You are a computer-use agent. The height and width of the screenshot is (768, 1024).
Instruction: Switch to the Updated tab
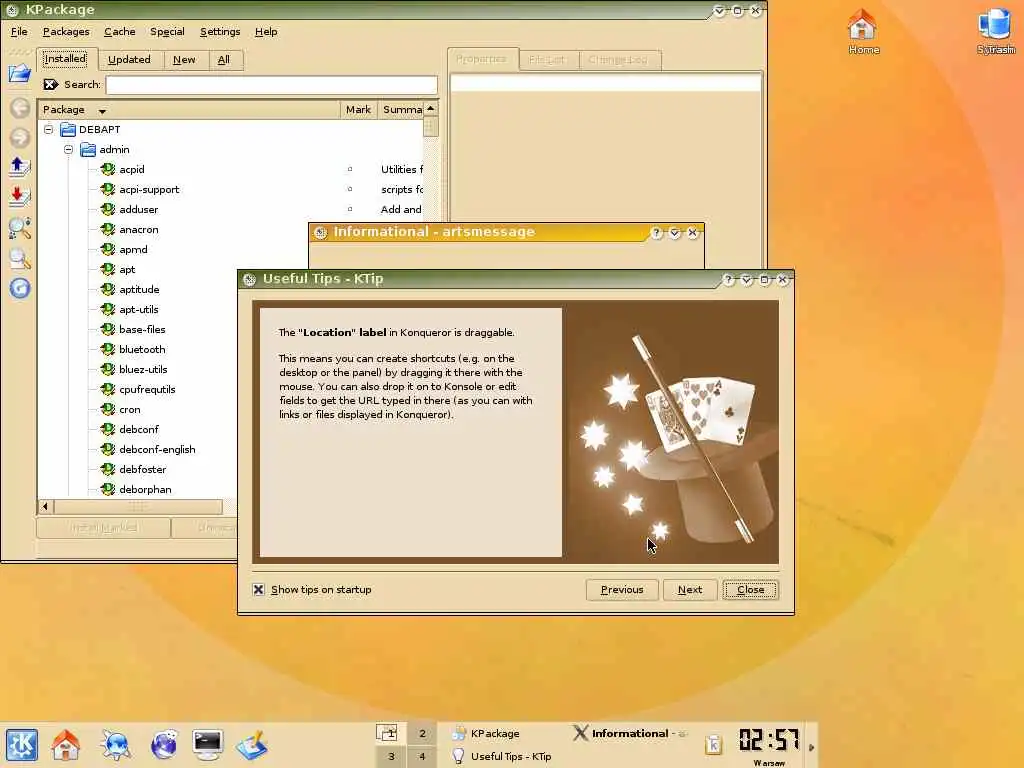[x=129, y=59]
